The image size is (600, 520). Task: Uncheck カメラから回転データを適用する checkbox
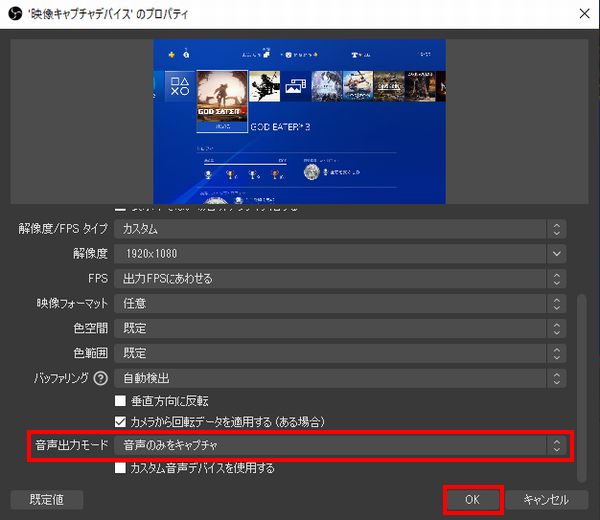point(120,422)
